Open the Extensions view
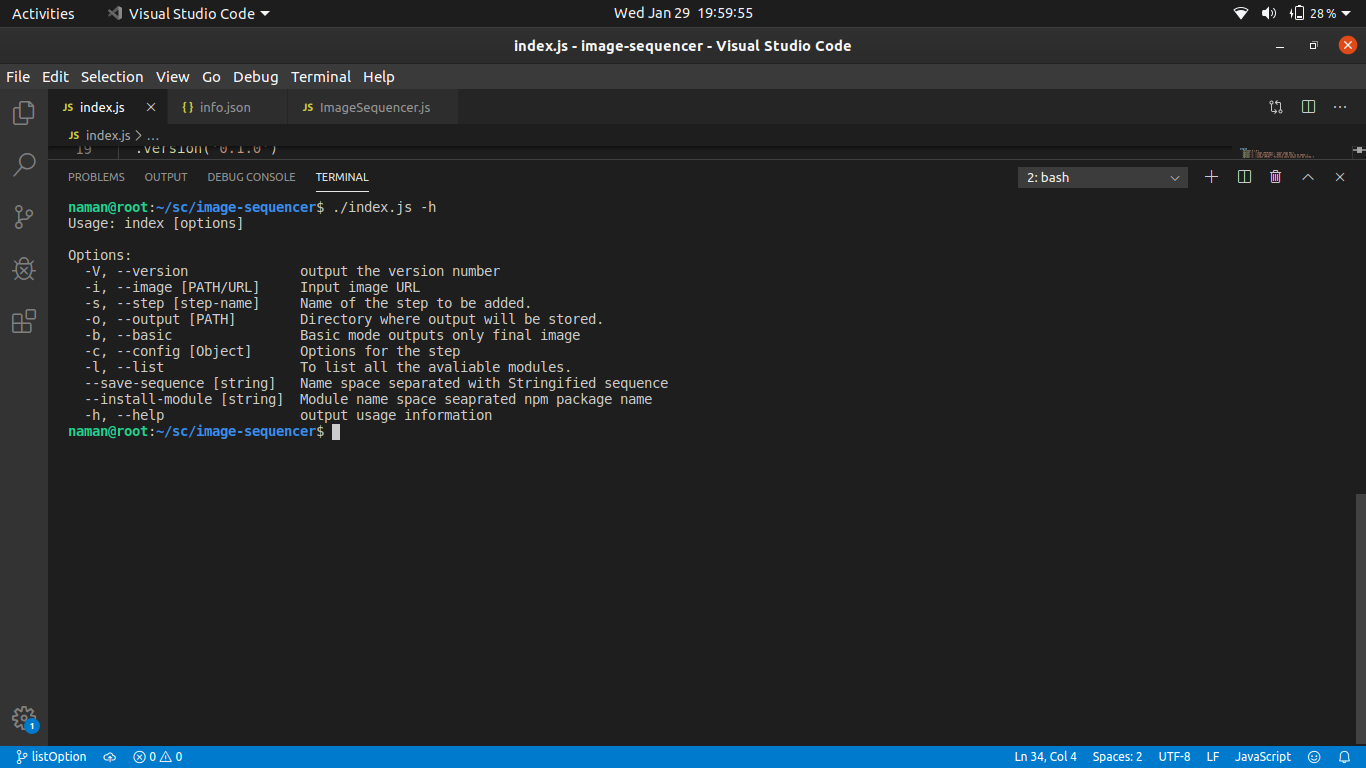Image resolution: width=1366 pixels, height=768 pixels. pyautogui.click(x=22, y=321)
